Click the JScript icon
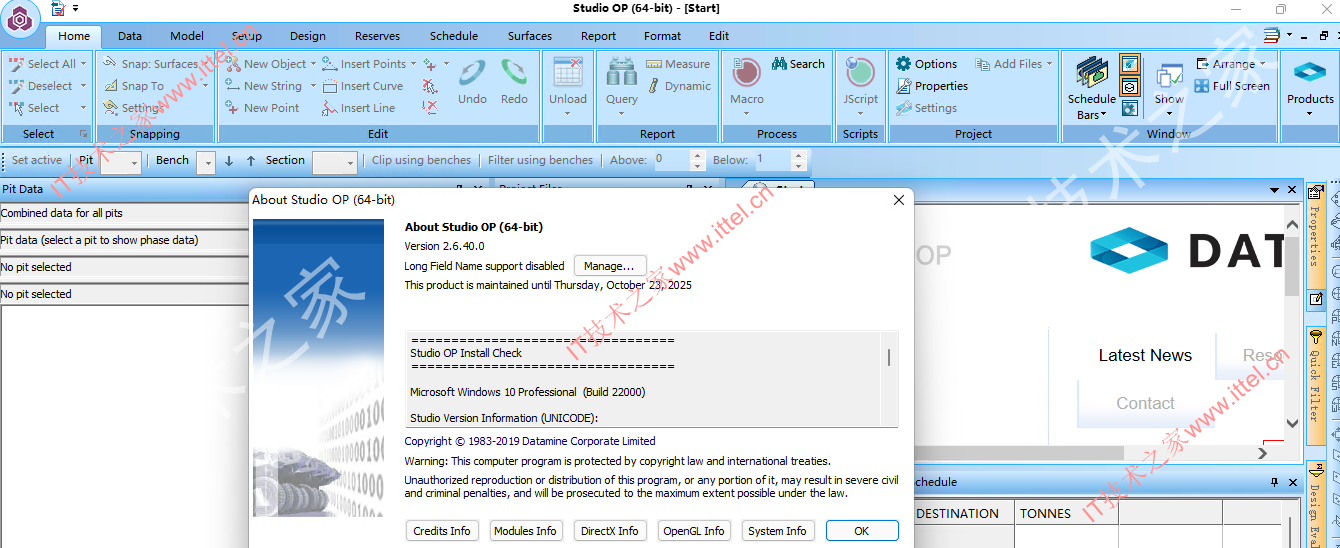Image resolution: width=1340 pixels, height=548 pixels. coord(860,72)
